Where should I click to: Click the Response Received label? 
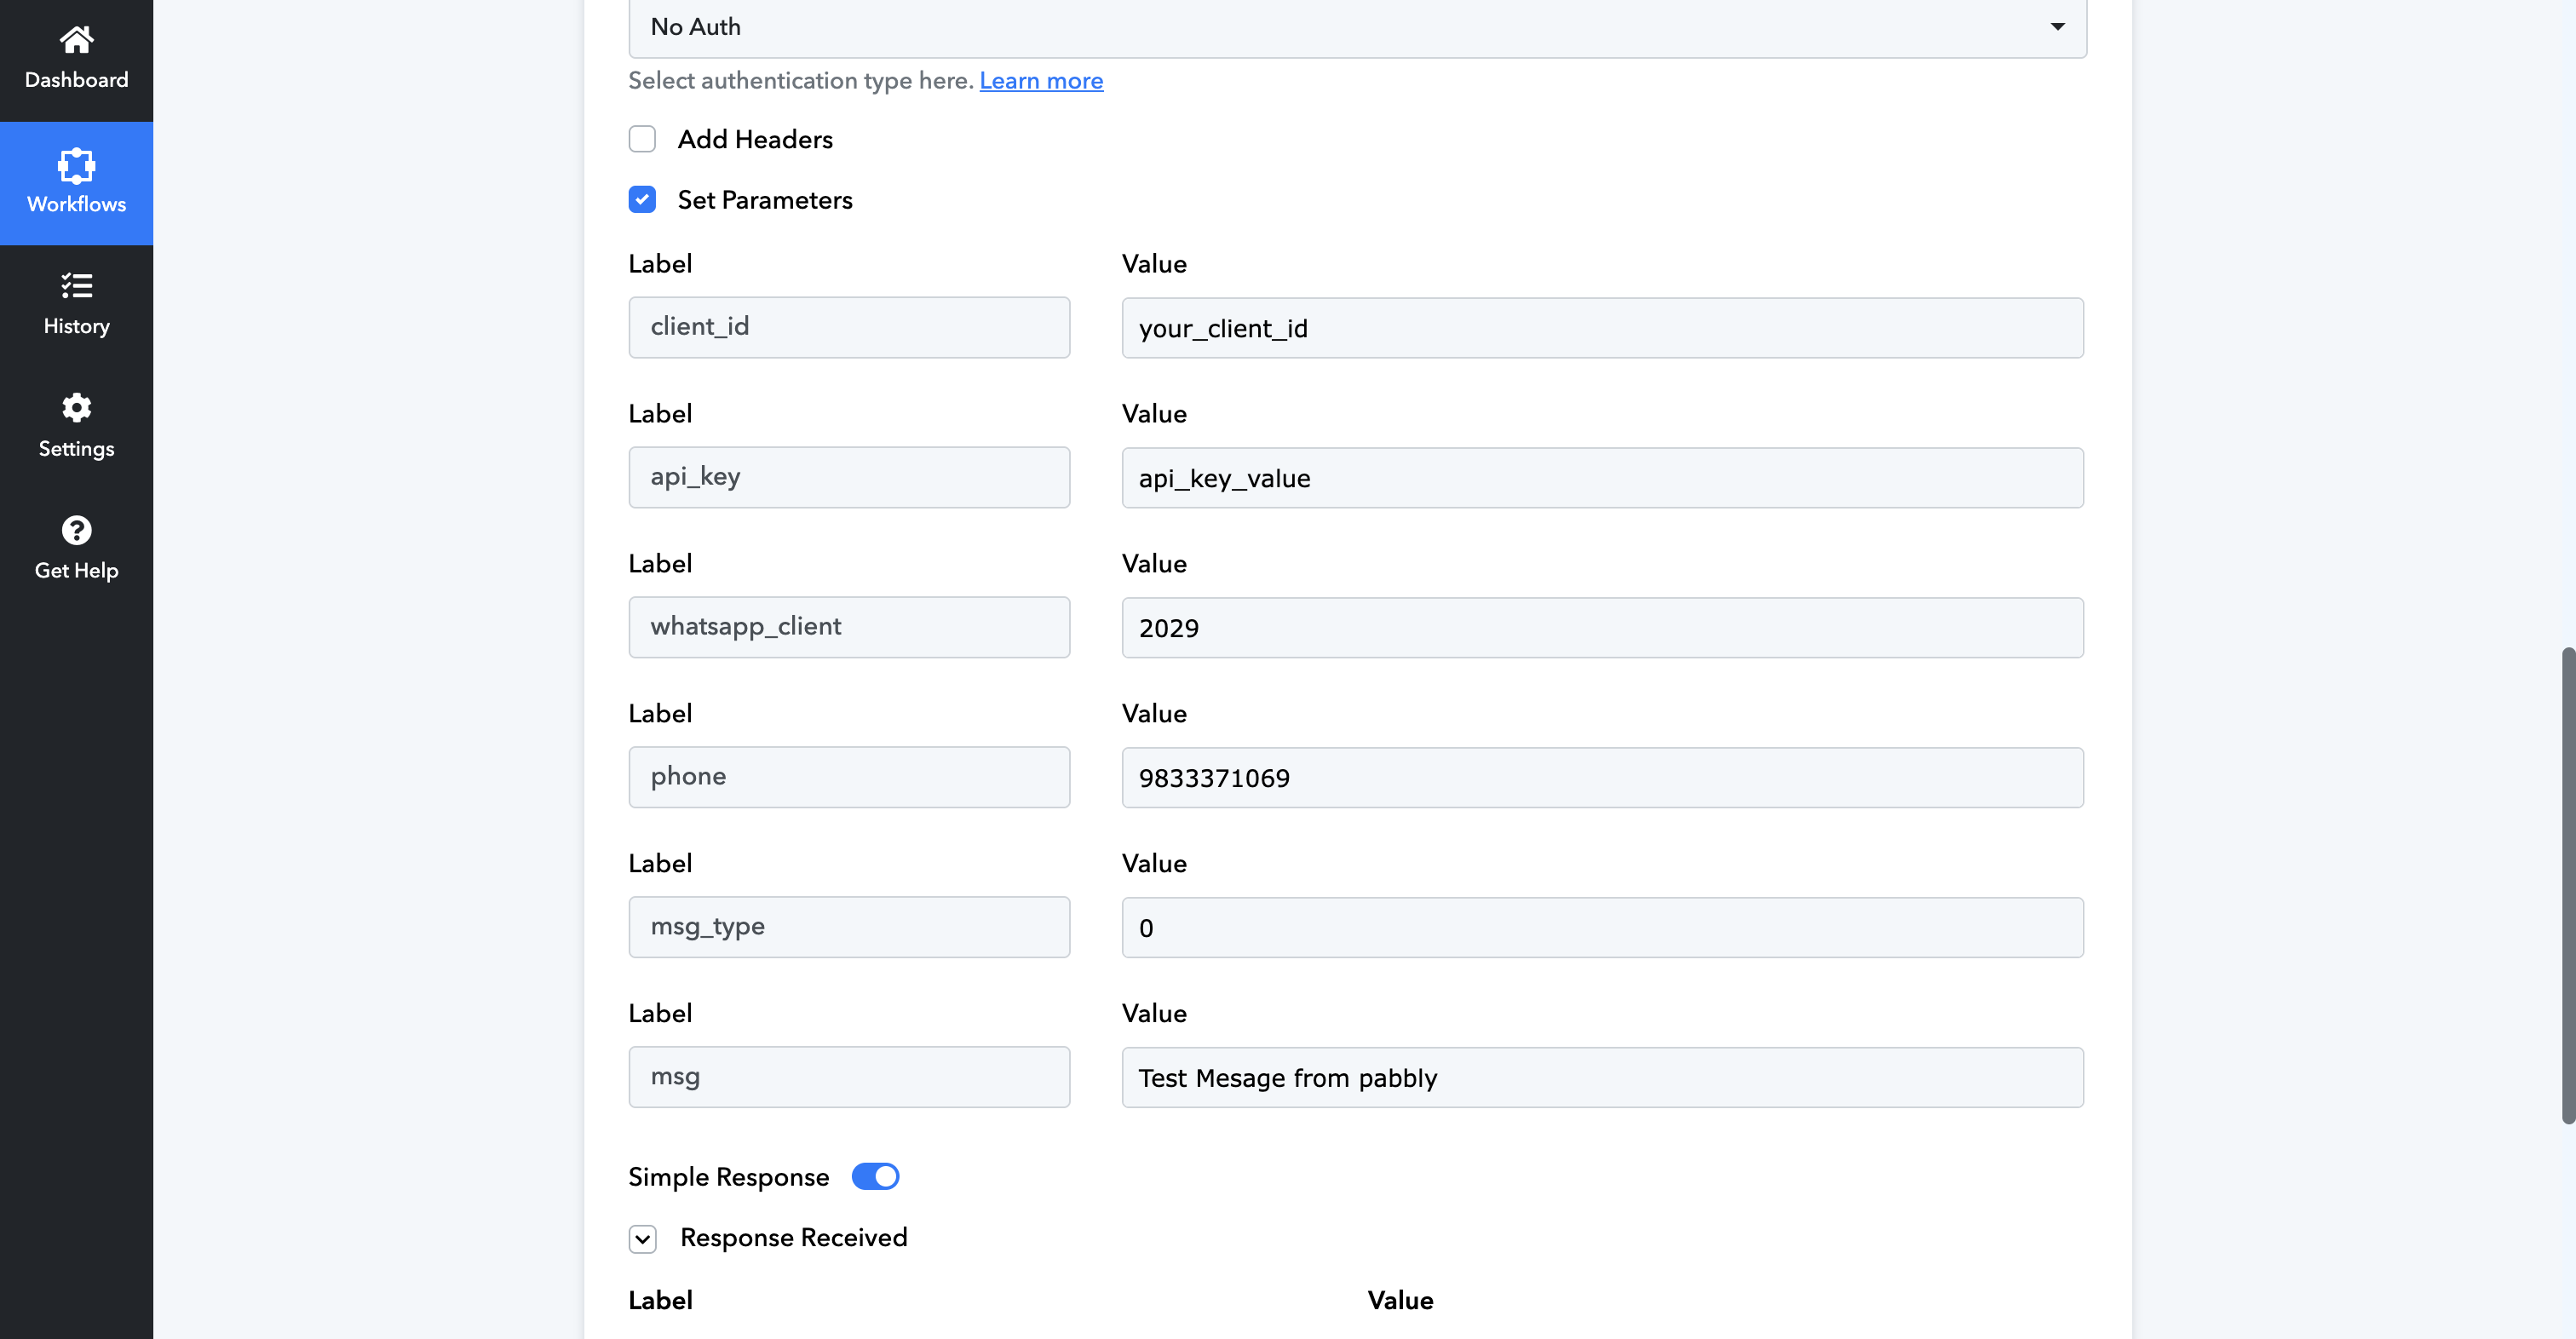pyautogui.click(x=793, y=1237)
